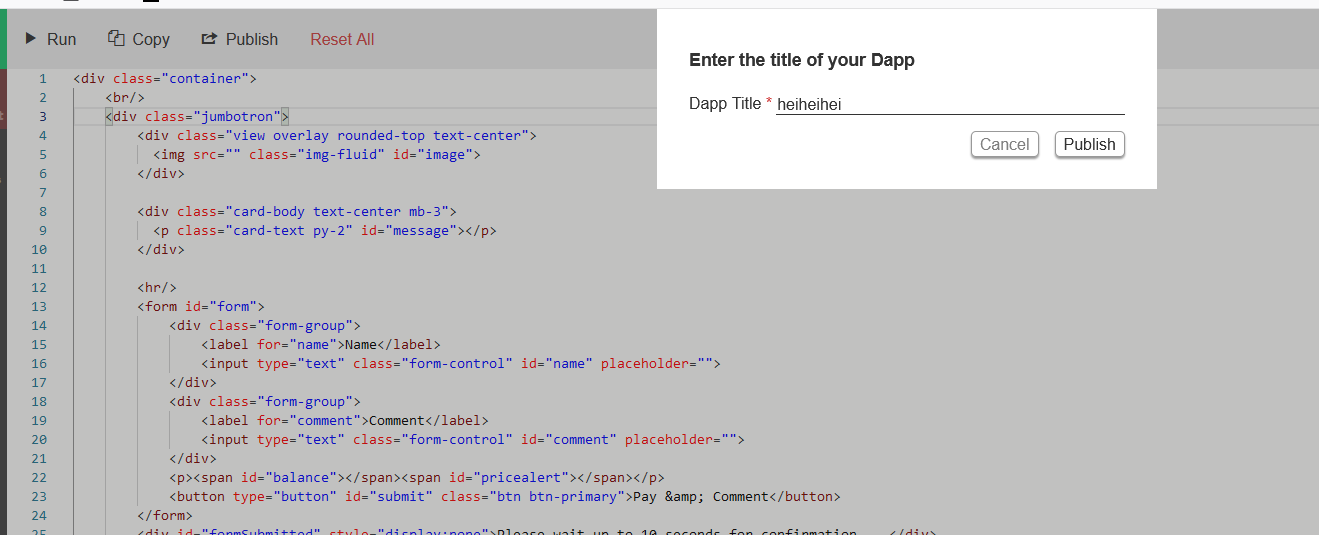
Task: Select line number 1 in gutter
Action: 42,78
